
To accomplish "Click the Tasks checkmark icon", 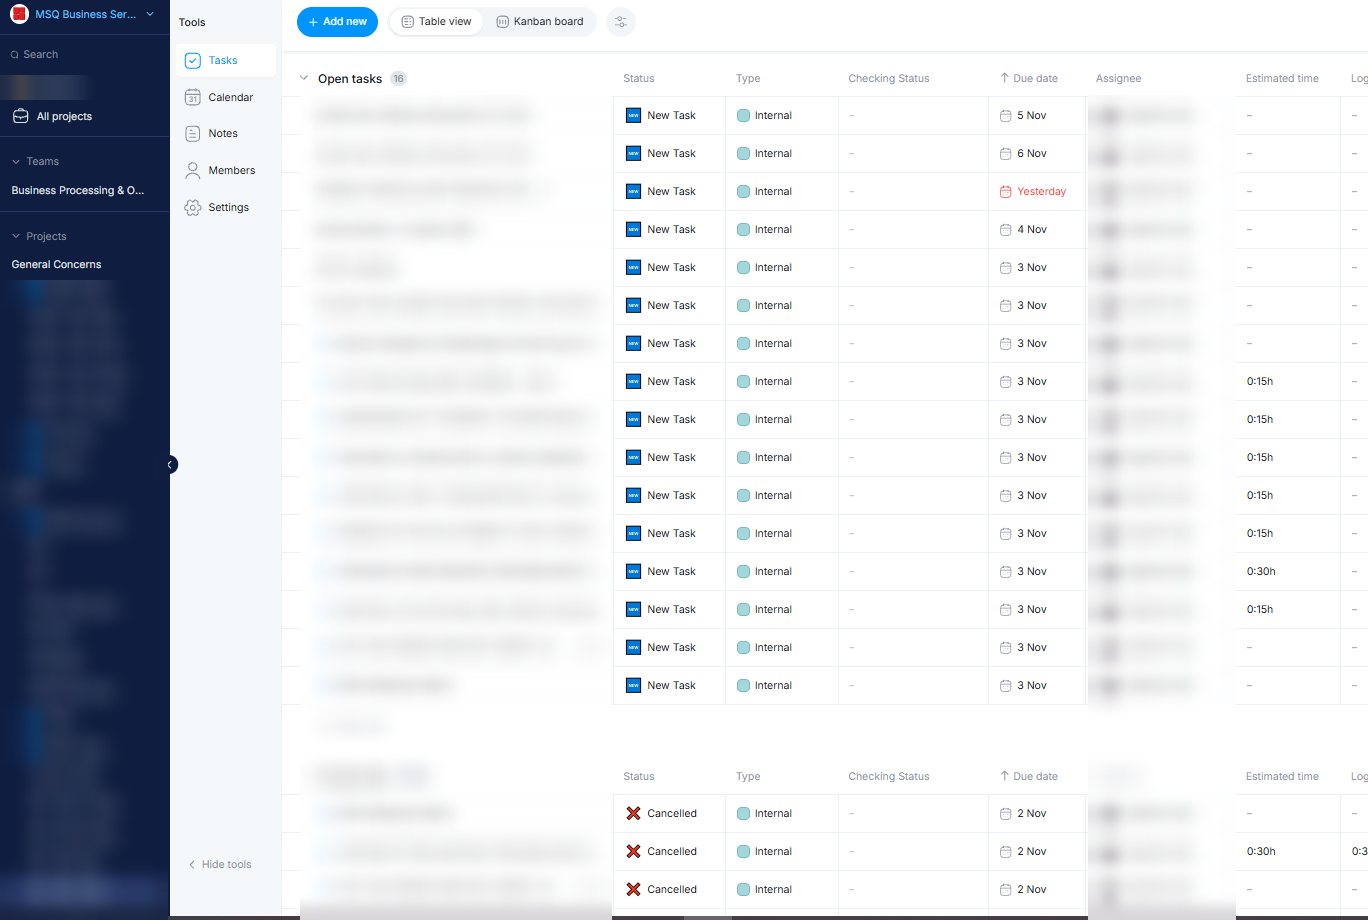I will tap(193, 61).
